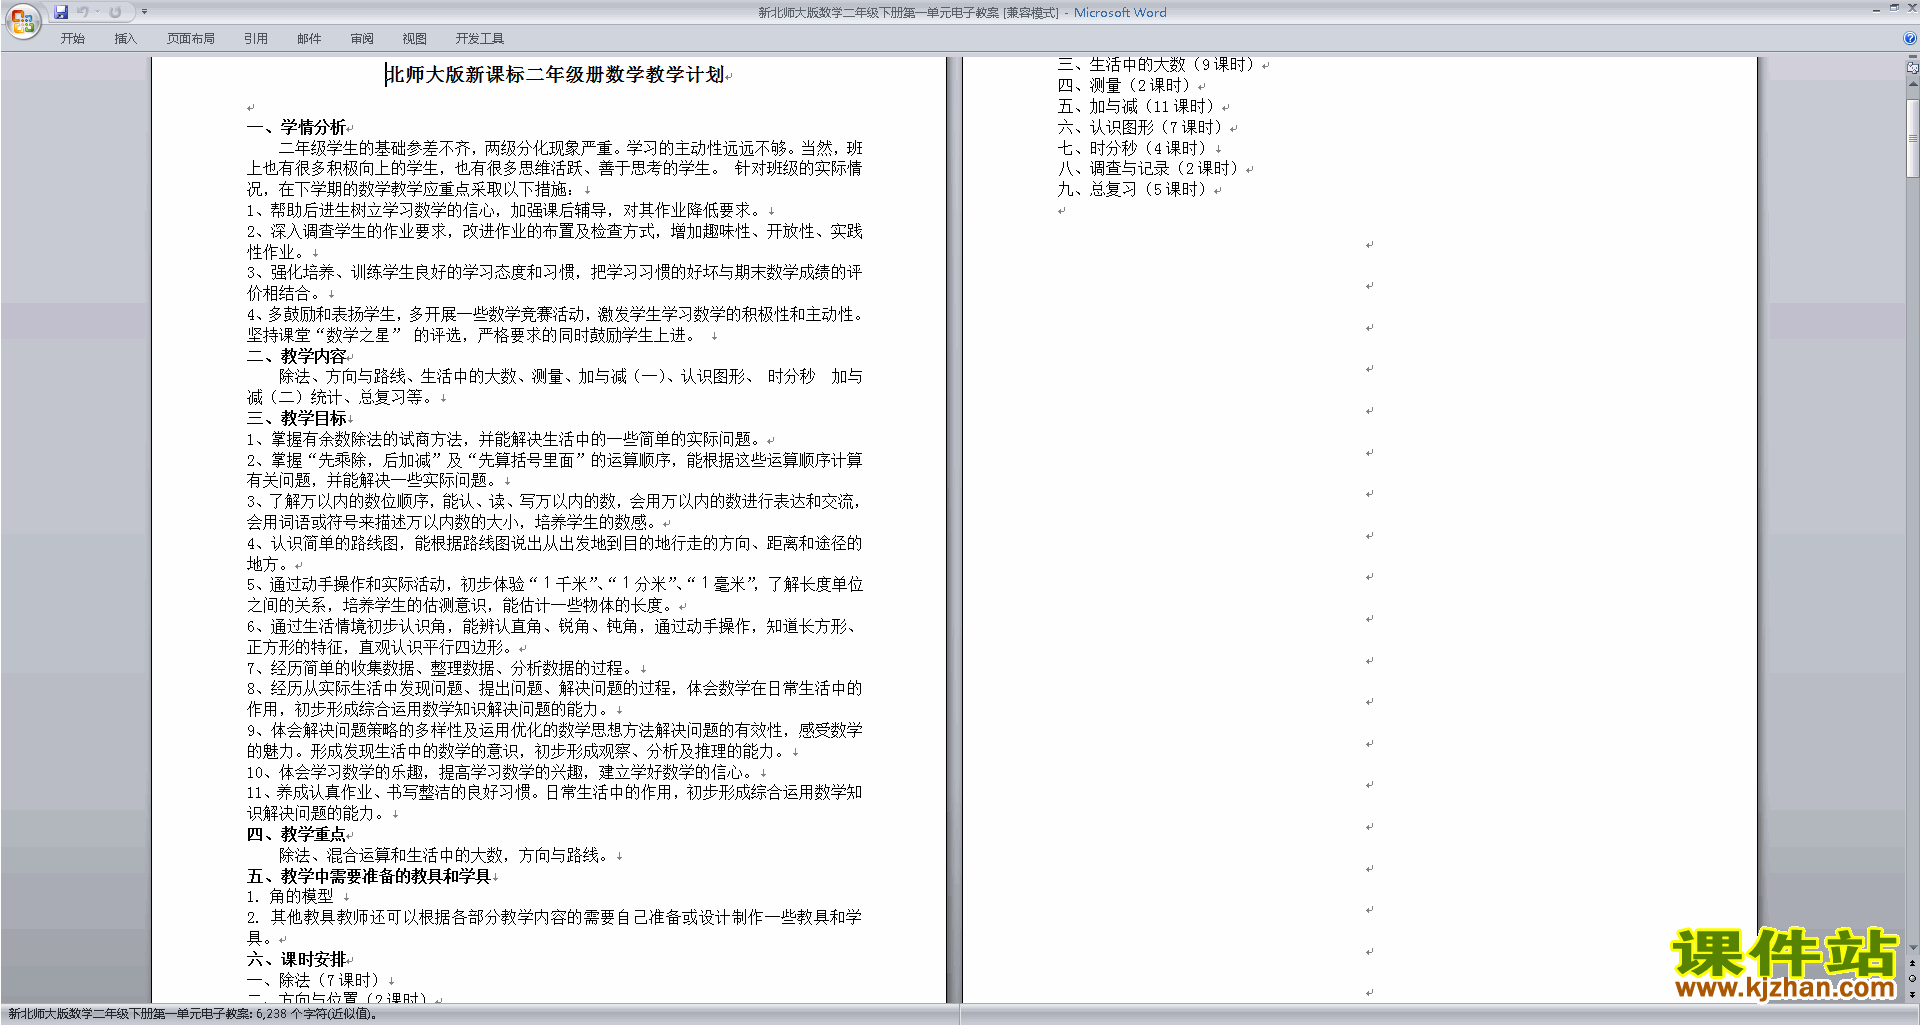Click the Redo icon in Quick Access Toolbar
Image resolution: width=1920 pixels, height=1025 pixels.
click(x=115, y=12)
